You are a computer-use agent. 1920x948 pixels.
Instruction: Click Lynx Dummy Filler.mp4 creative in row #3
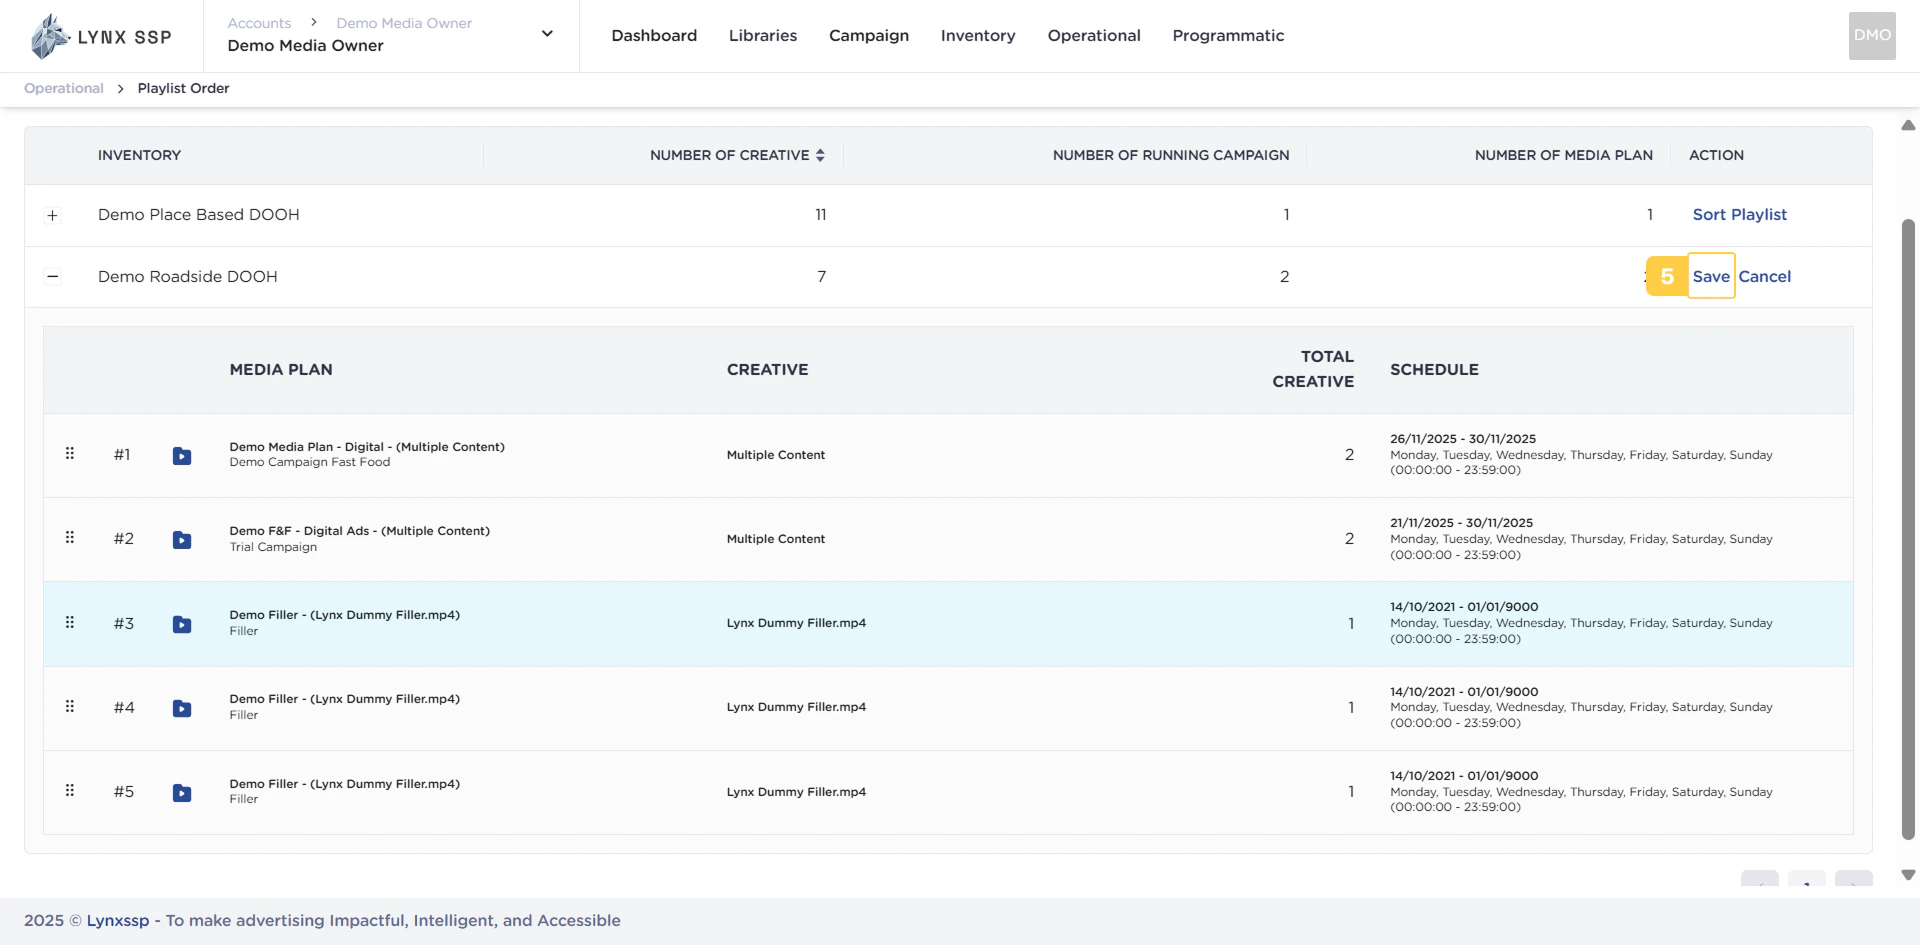[796, 623]
